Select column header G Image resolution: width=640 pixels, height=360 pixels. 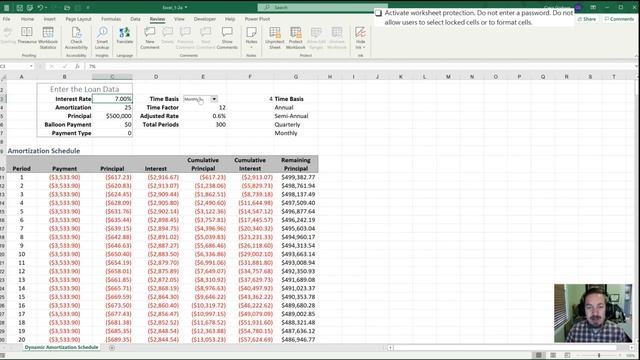tap(296, 77)
